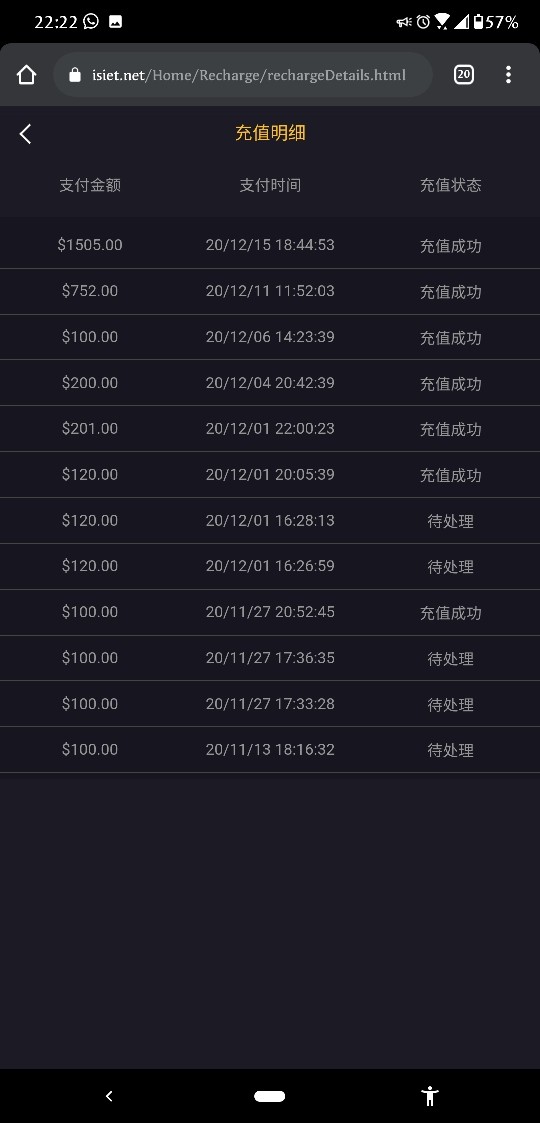Tap the Android back navigation arrow
540x1123 pixels.
[109, 1096]
